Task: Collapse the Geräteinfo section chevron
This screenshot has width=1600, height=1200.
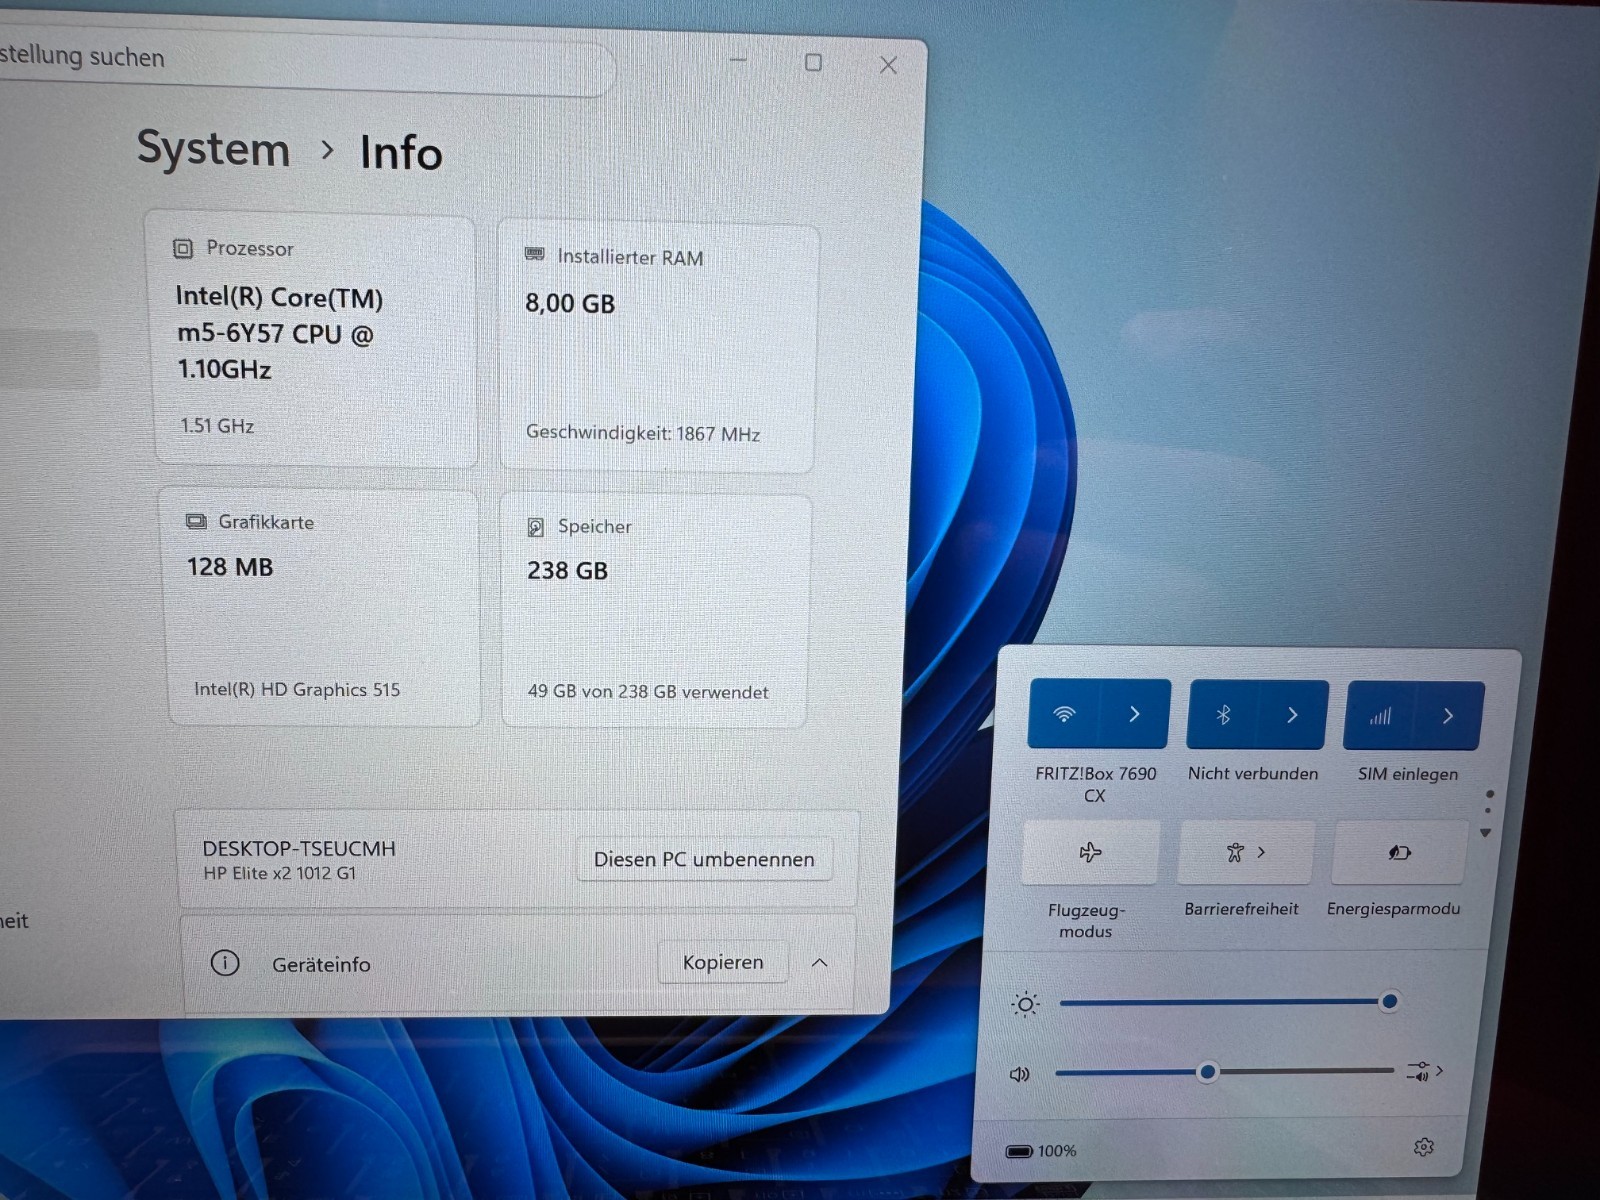Action: tap(820, 963)
